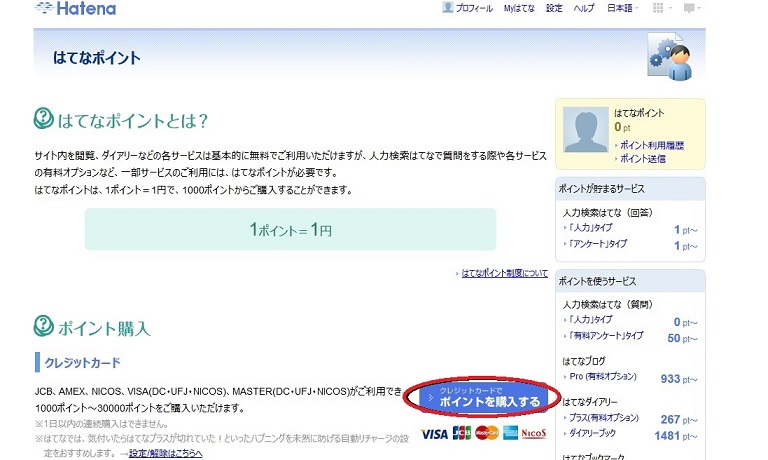Click the ポイントを使うサービス panel header
Viewport: 768px width, 460px height.
(x=630, y=282)
